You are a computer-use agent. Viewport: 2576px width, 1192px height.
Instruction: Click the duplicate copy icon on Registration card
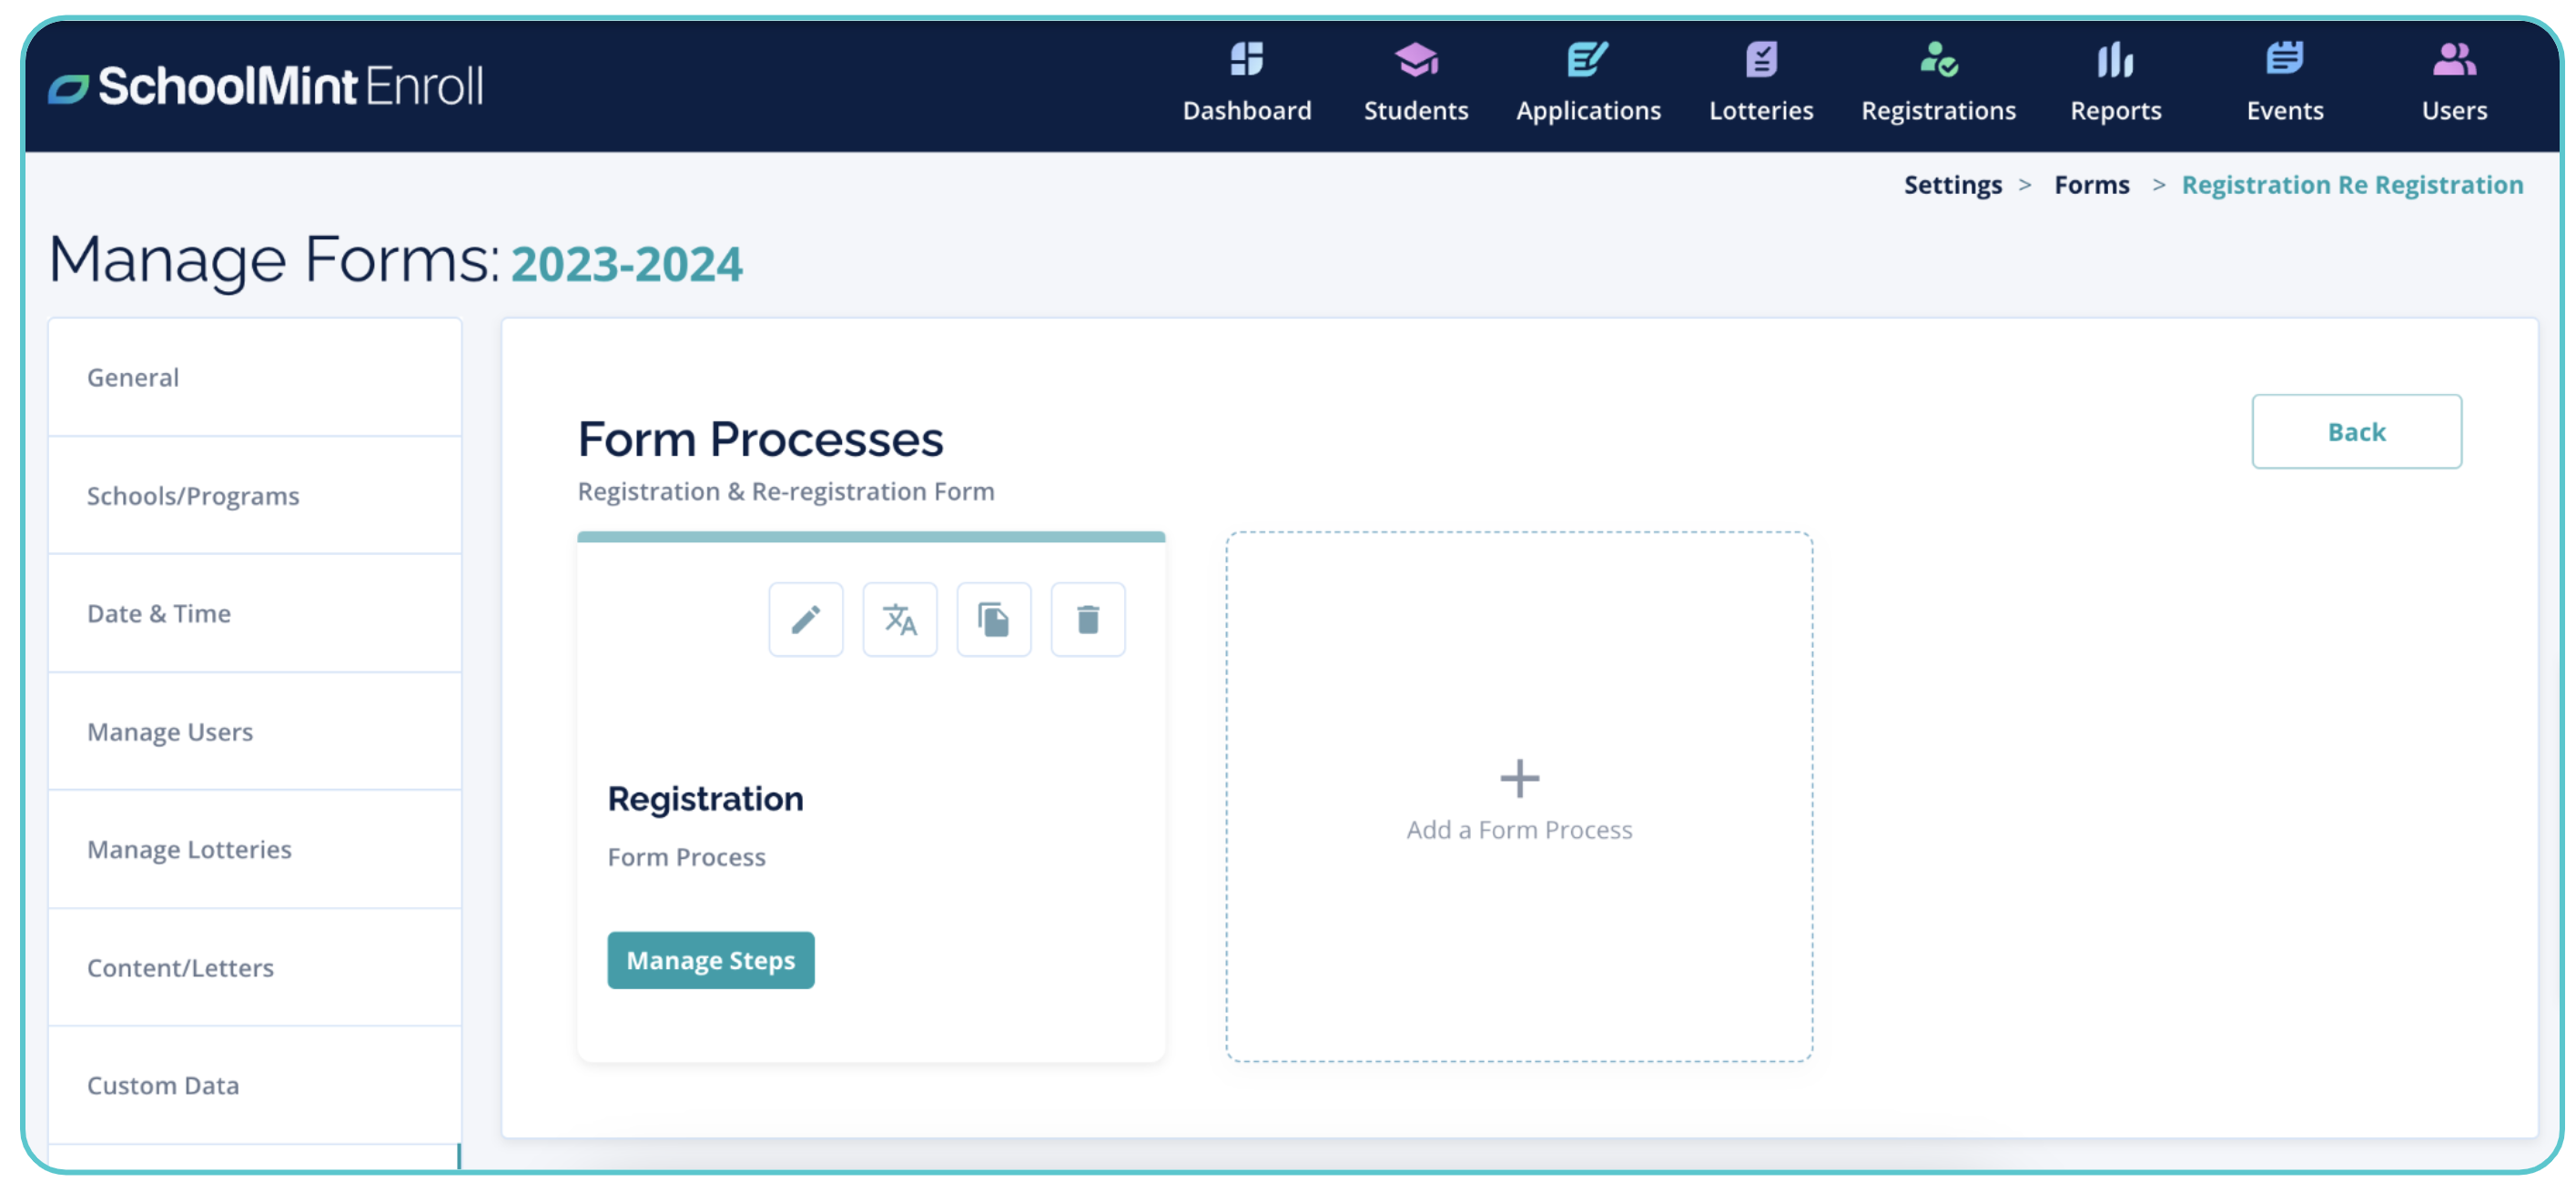coord(993,619)
